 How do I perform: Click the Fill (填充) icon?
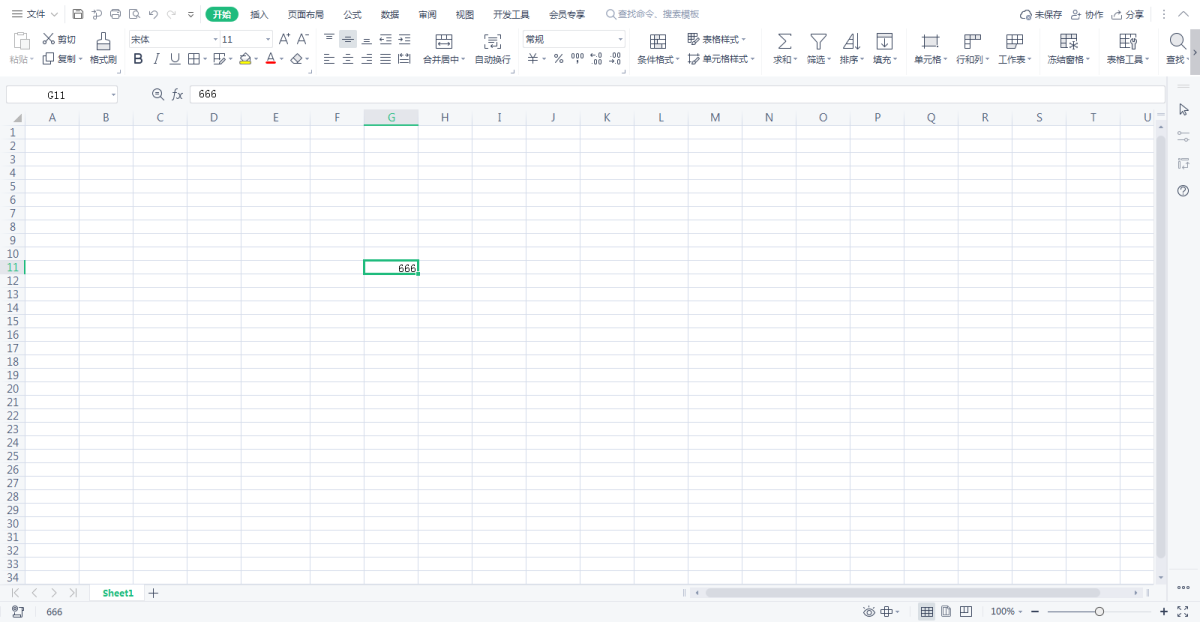coord(884,41)
